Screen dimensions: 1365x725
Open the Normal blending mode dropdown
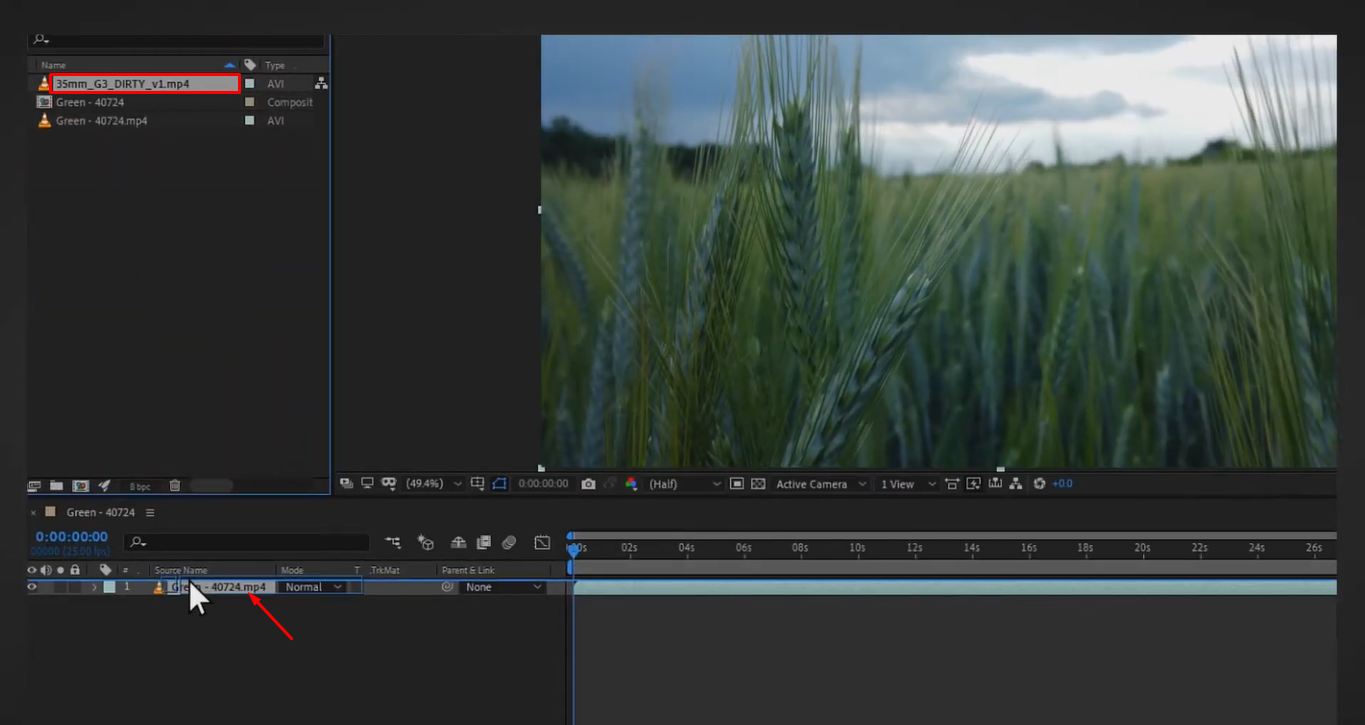[310, 587]
